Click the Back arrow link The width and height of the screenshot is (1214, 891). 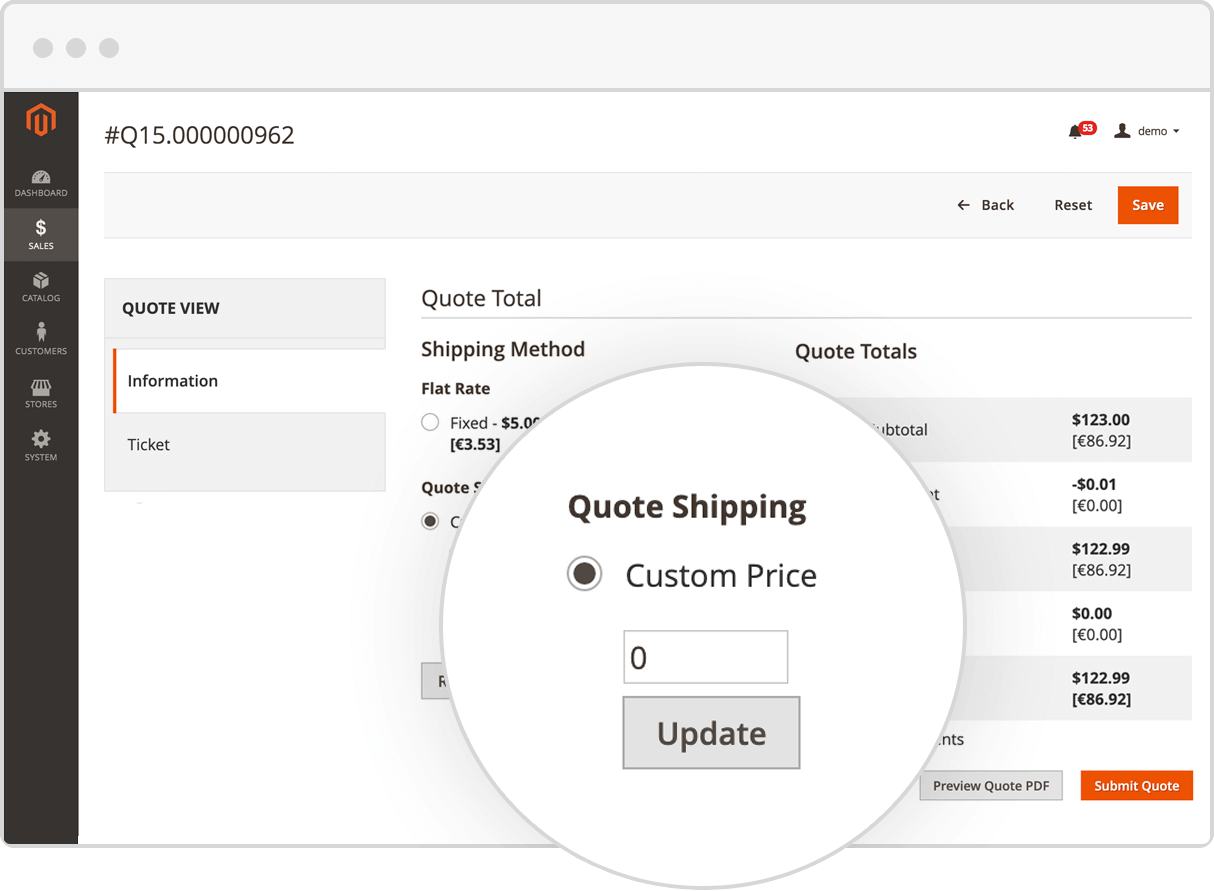click(x=985, y=205)
